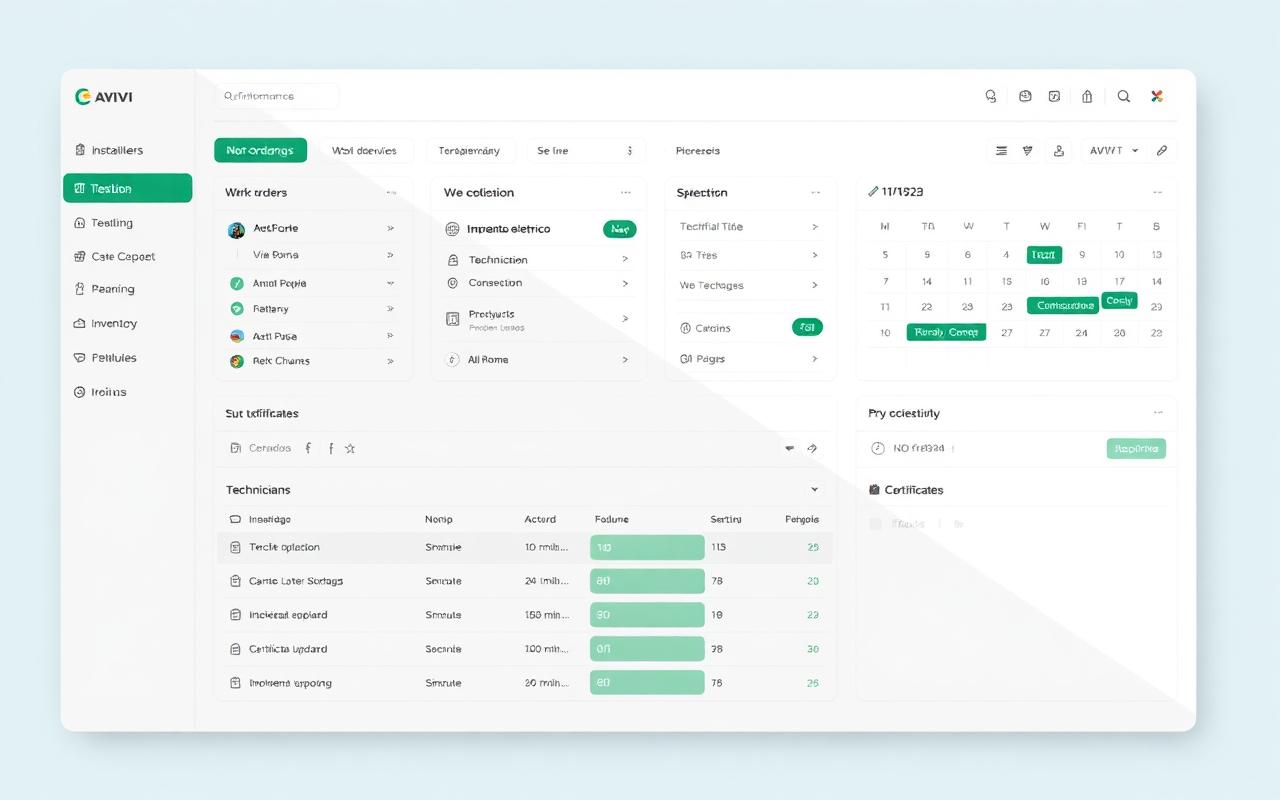
Task: Click the green button in Pry ociestinly panel
Action: [1136, 449]
